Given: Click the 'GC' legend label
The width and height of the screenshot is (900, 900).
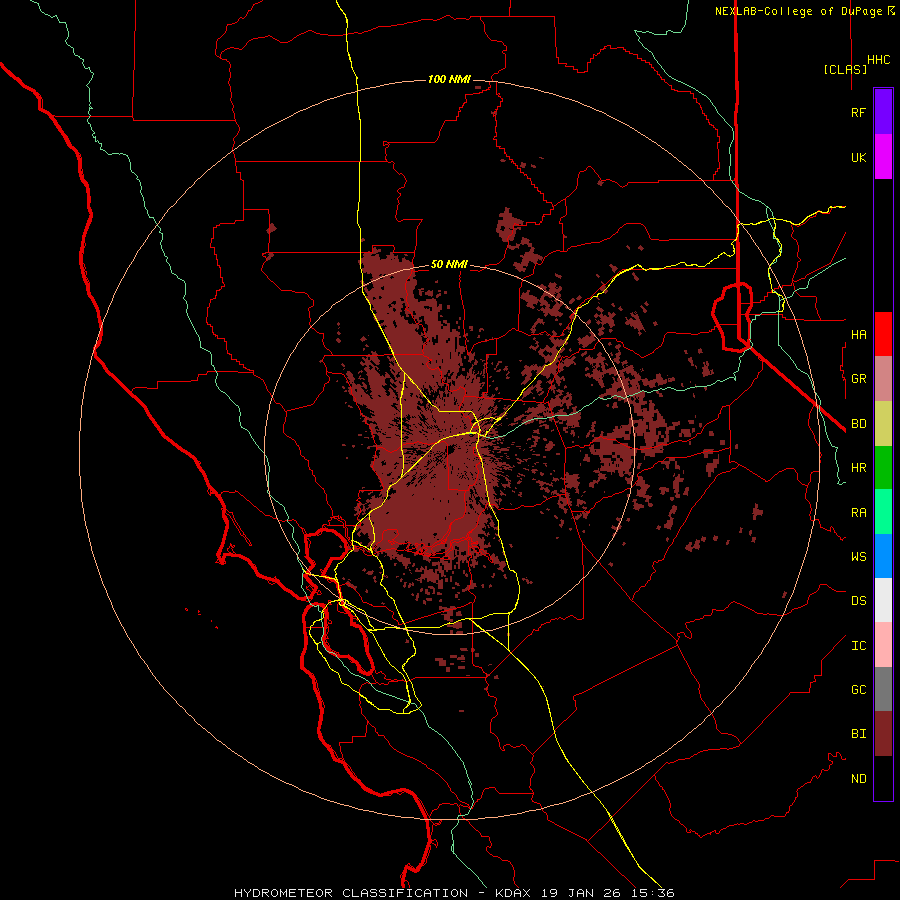Looking at the screenshot, I should tap(858, 690).
